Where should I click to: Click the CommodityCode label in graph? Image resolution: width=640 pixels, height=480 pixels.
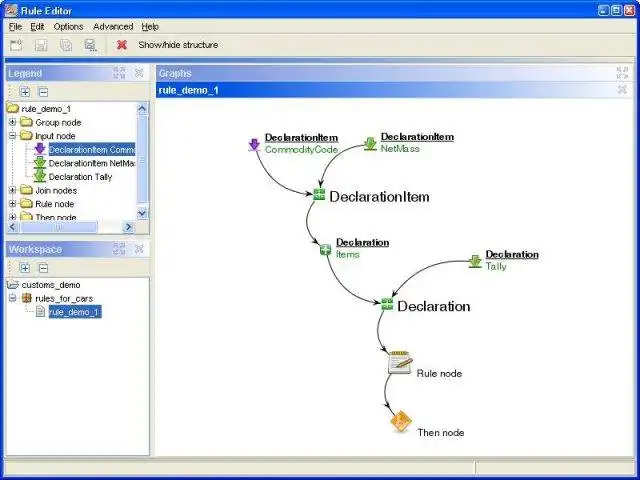tap(301, 150)
